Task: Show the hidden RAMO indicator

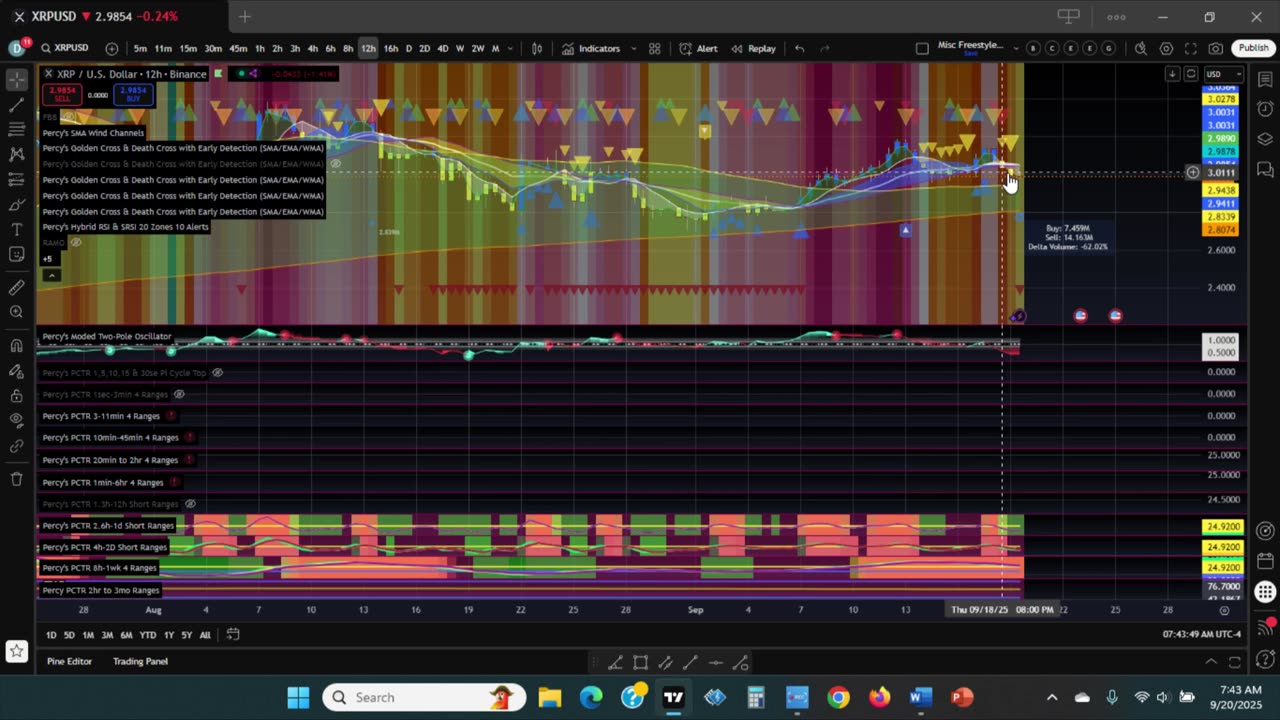Action: (x=75, y=243)
